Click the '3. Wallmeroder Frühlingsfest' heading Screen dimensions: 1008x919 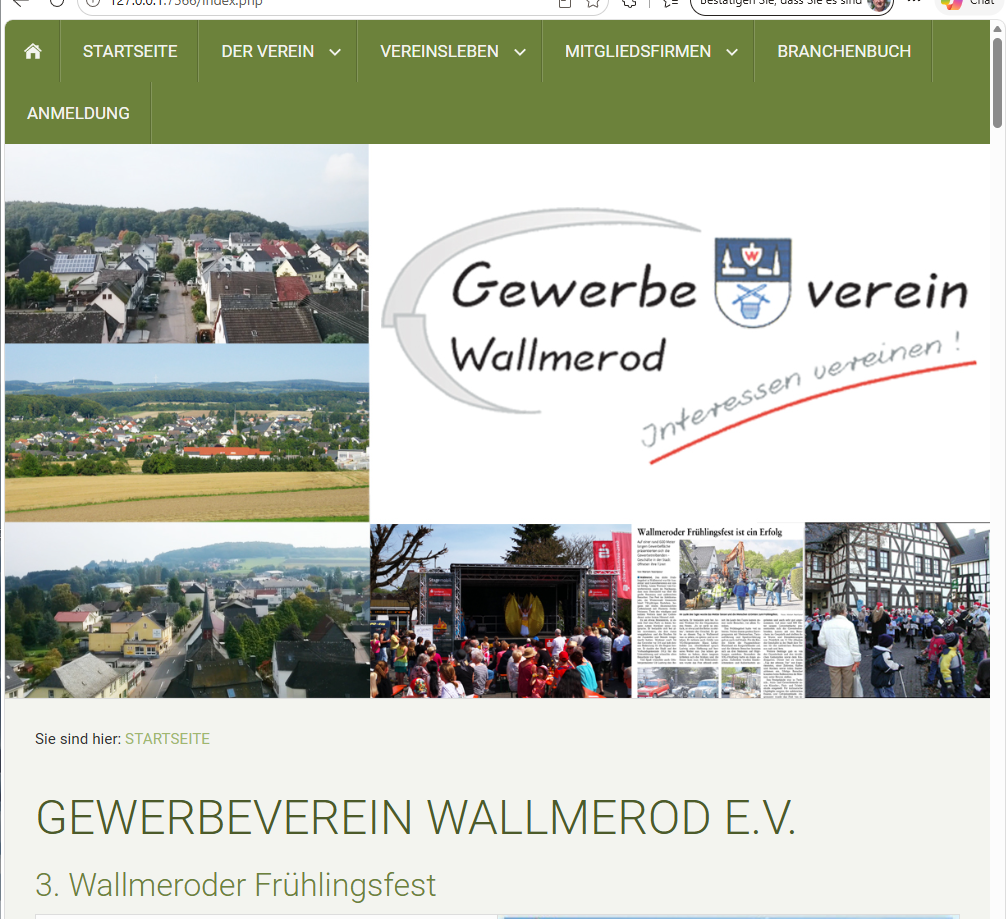(236, 885)
